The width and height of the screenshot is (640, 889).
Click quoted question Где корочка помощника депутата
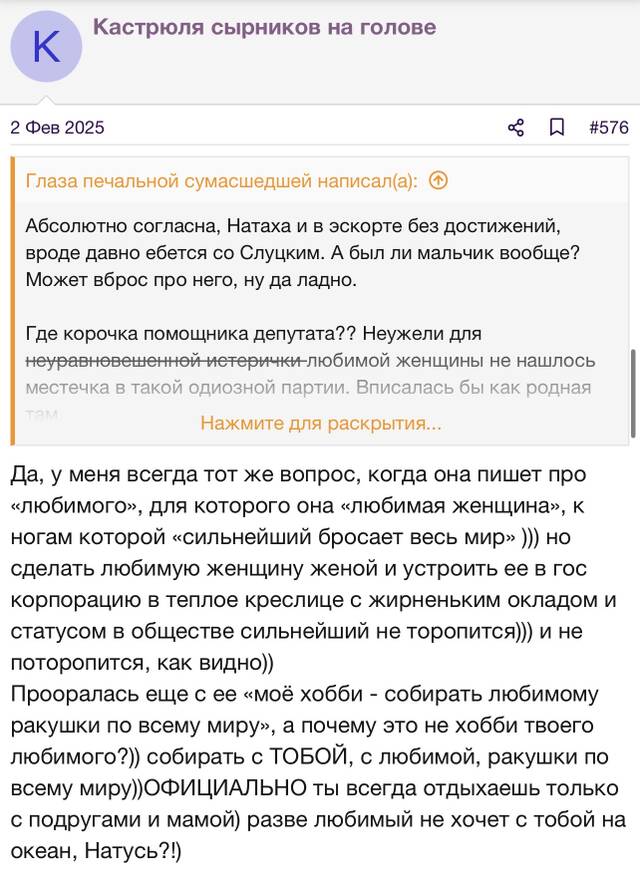[191, 334]
